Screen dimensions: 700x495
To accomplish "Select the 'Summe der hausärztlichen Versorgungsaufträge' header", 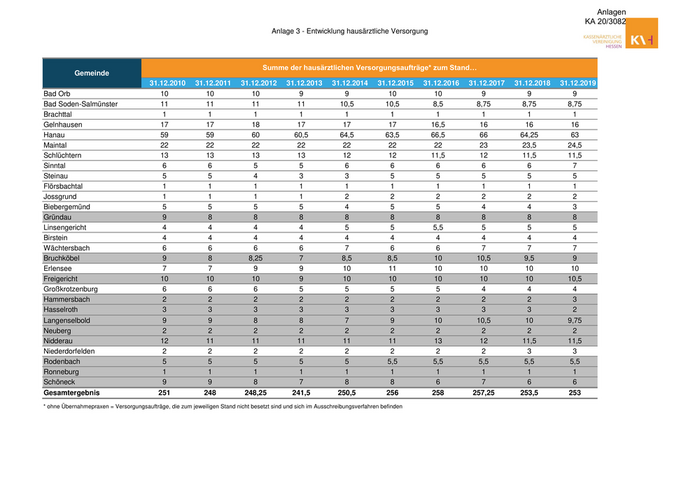I will click(370, 65).
